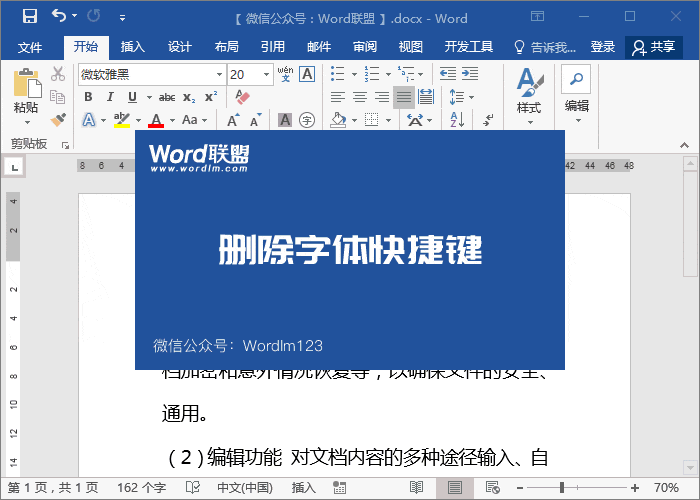Toggle italic formatting

point(110,97)
